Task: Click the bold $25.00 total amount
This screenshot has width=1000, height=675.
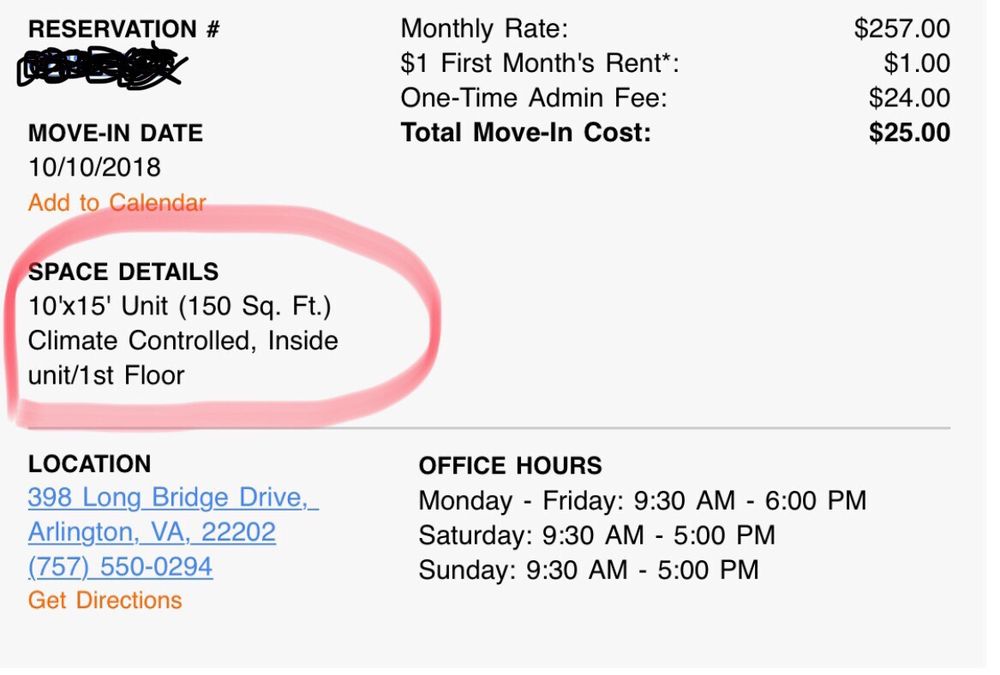Action: coord(909,133)
